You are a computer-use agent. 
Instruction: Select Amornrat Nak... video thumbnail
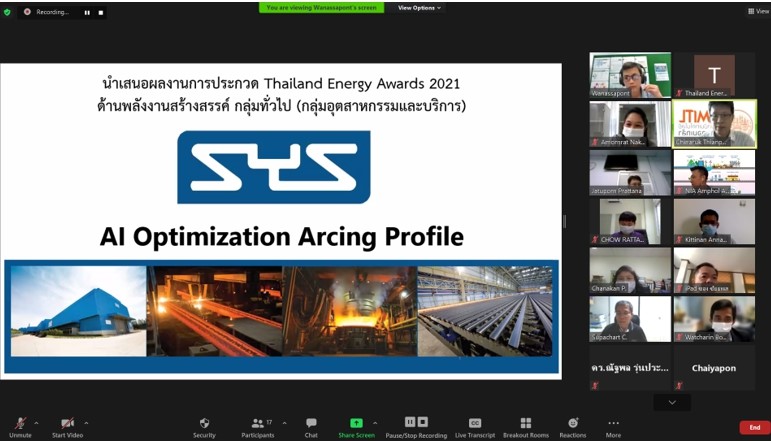click(630, 124)
